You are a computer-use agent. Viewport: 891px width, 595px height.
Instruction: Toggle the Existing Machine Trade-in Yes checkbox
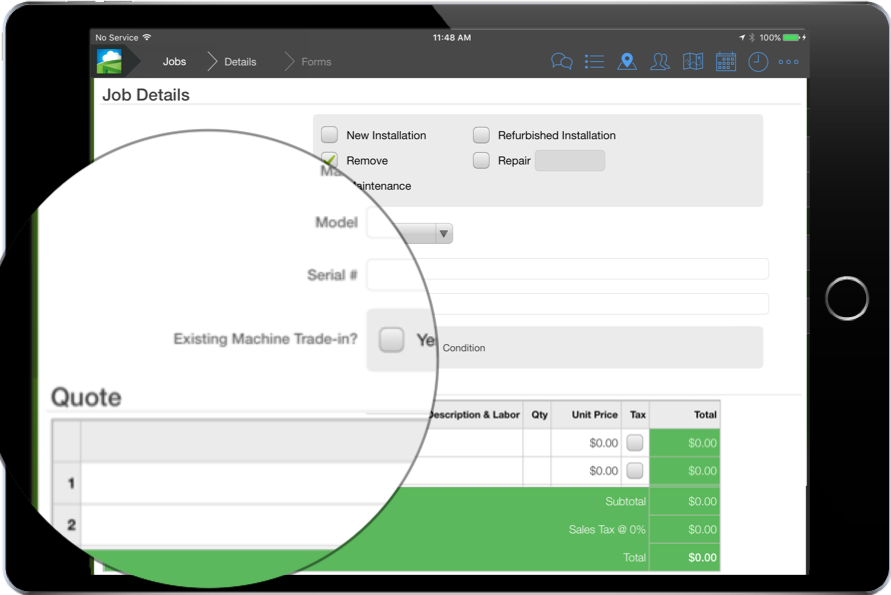click(x=392, y=339)
